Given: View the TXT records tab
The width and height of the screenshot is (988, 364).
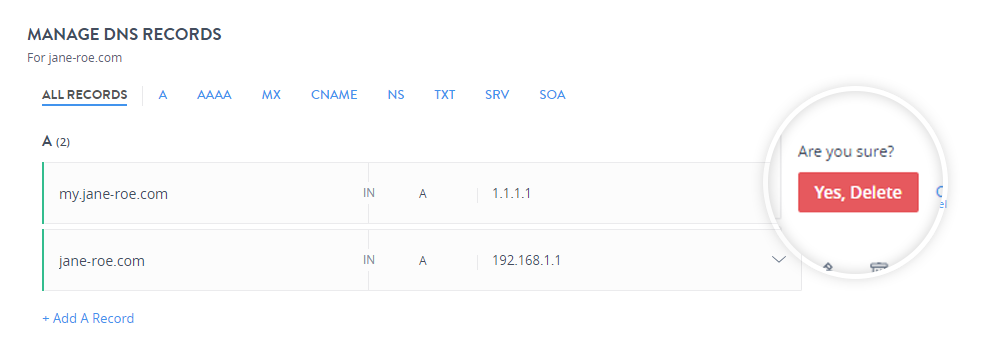Looking at the screenshot, I should click(444, 95).
